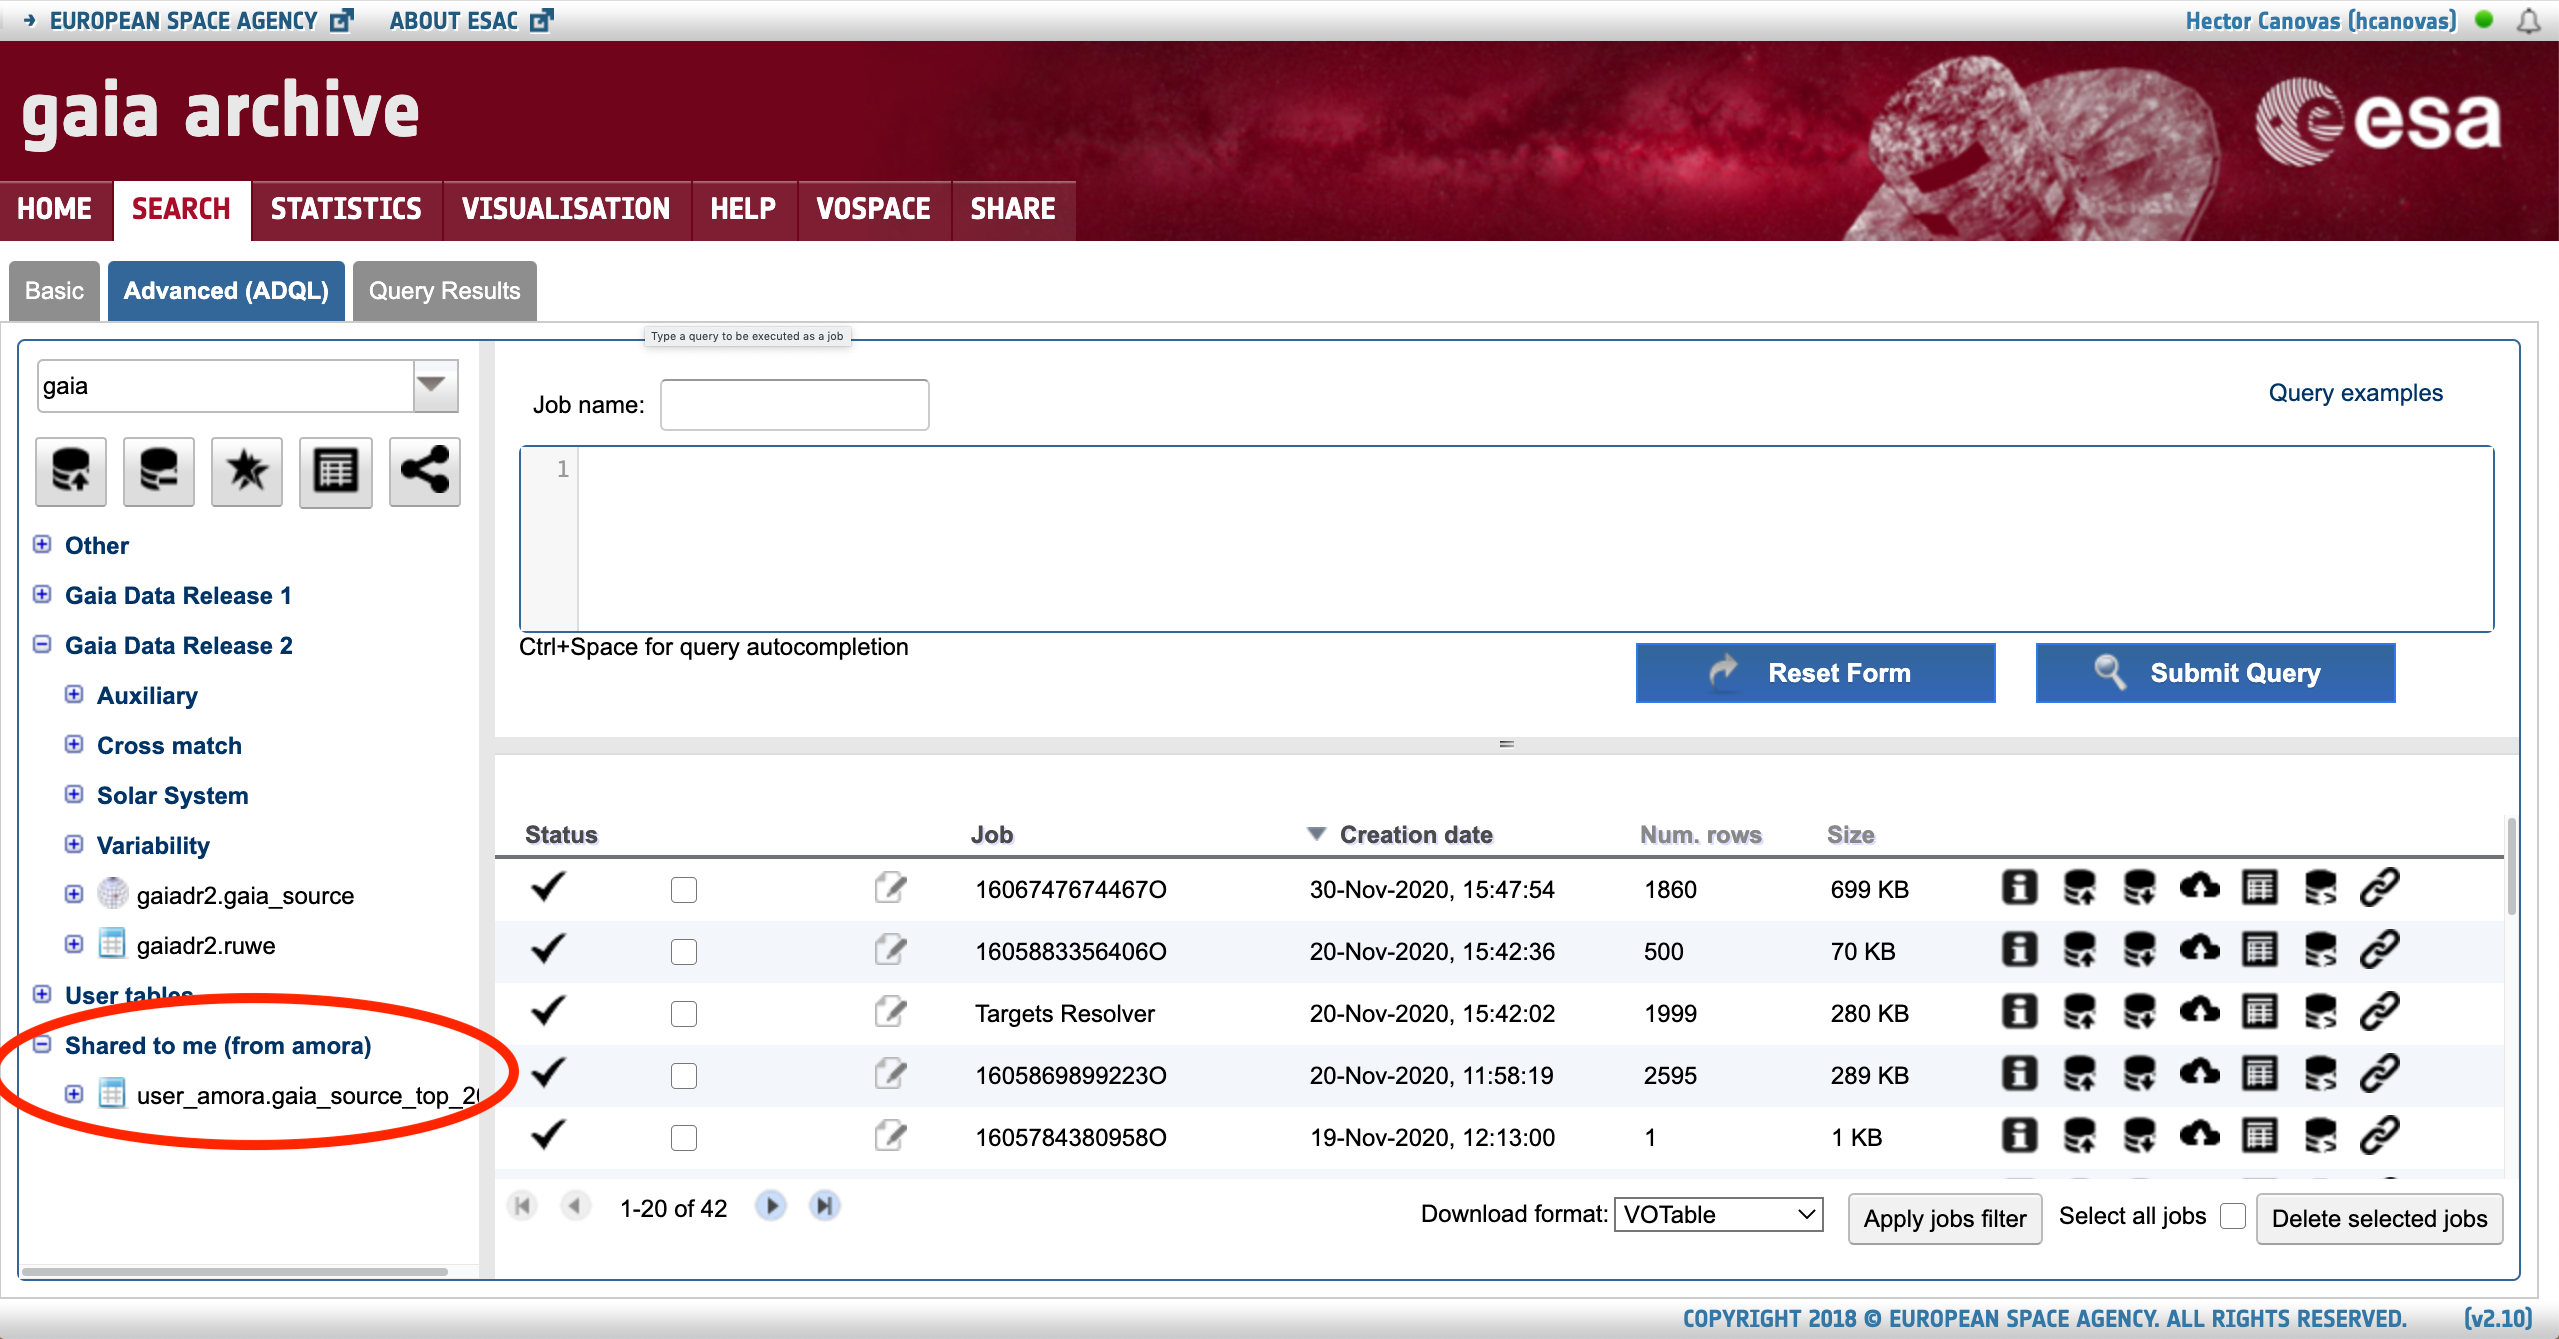Open the STATISTICS menu
The image size is (2559, 1339).
point(346,209)
